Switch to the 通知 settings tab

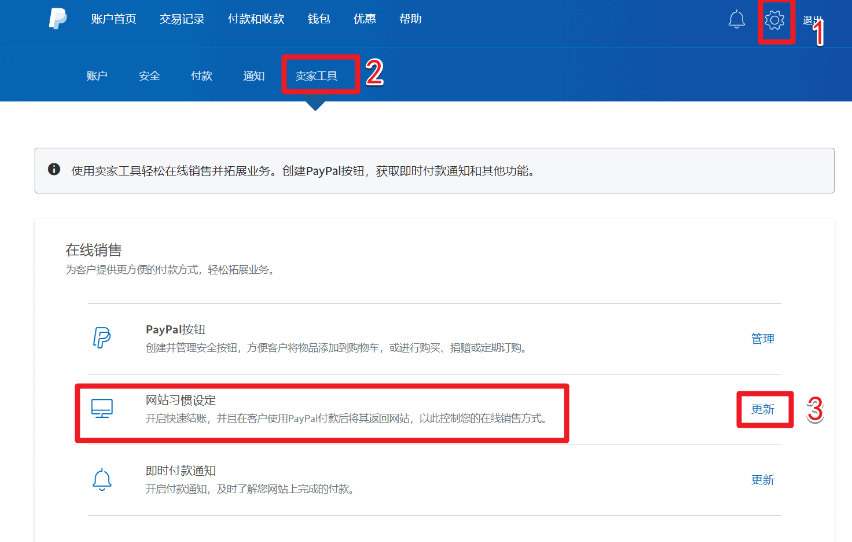pyautogui.click(x=254, y=76)
